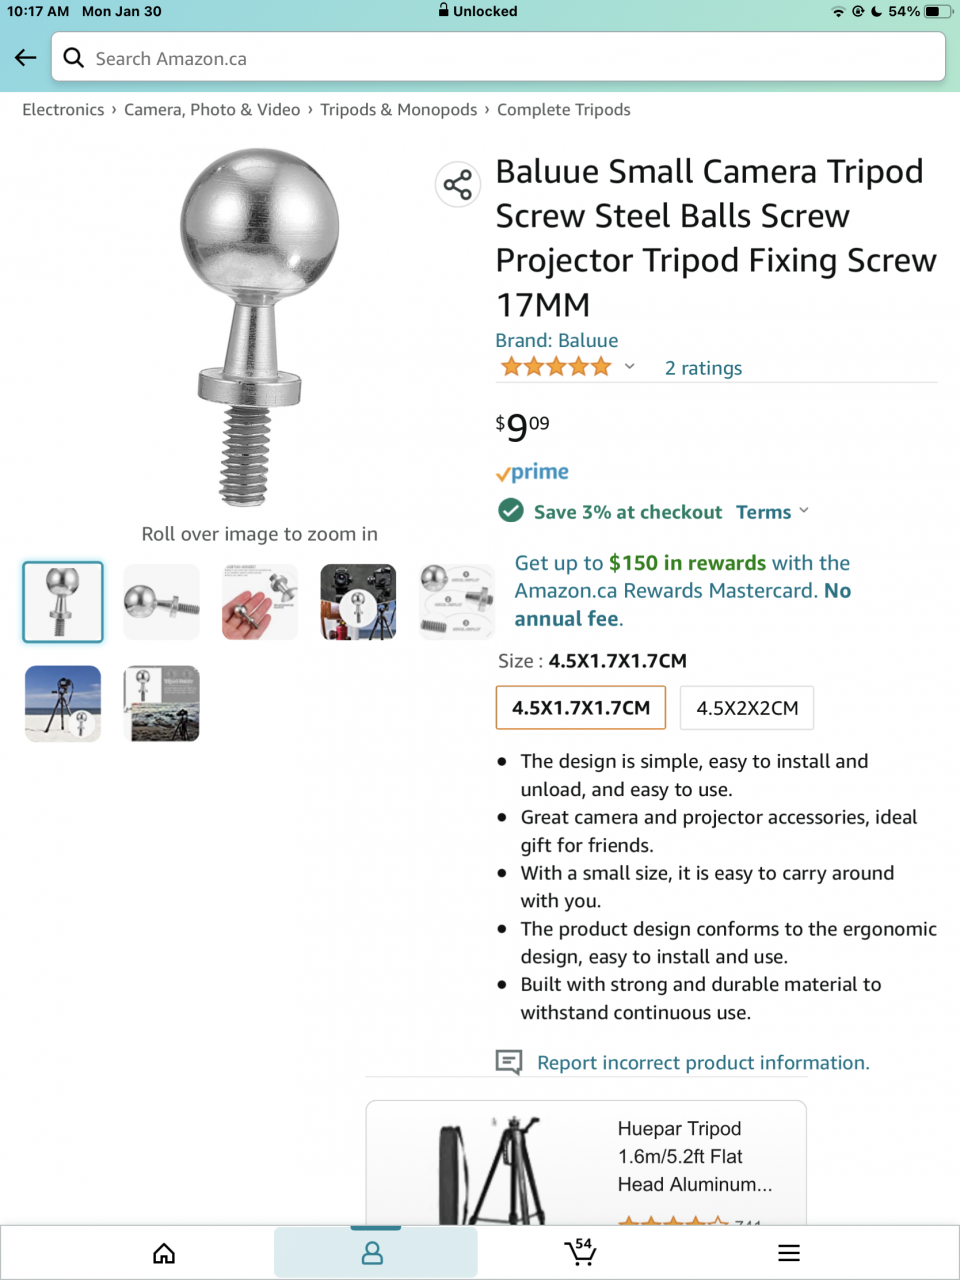
Task: Tap the report feedback speech-bubble icon
Action: (x=509, y=1062)
